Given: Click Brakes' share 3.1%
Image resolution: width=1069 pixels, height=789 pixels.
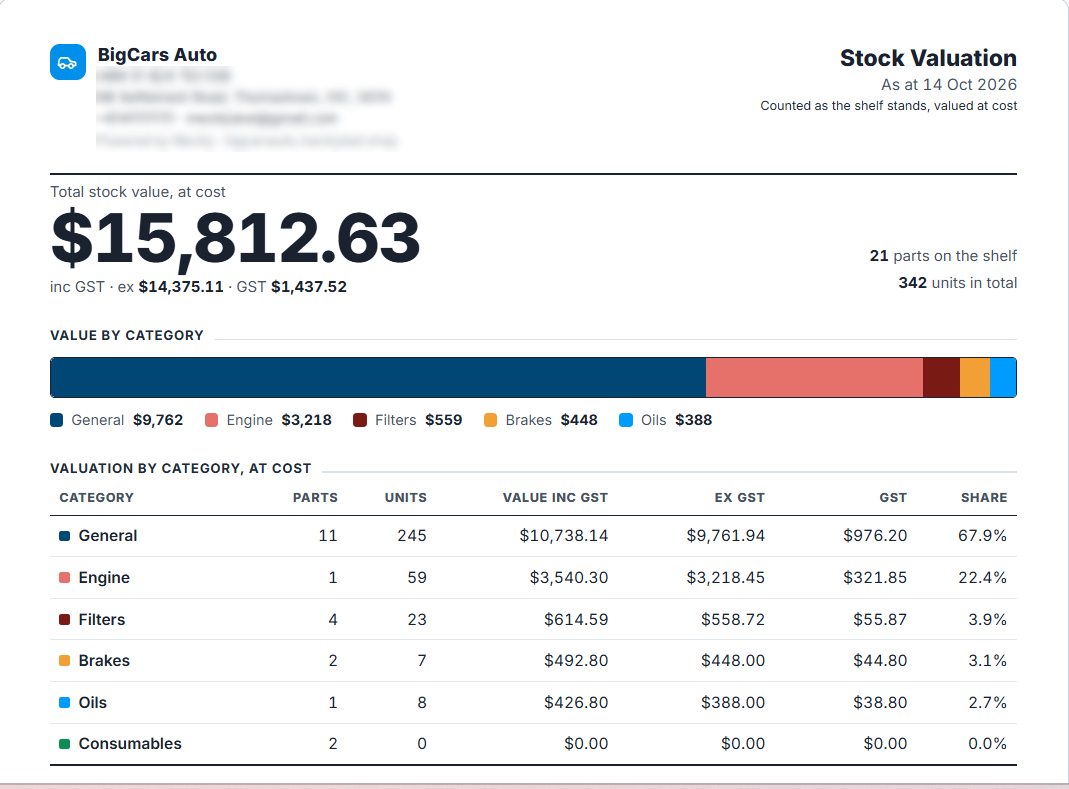Looking at the screenshot, I should click(988, 661).
